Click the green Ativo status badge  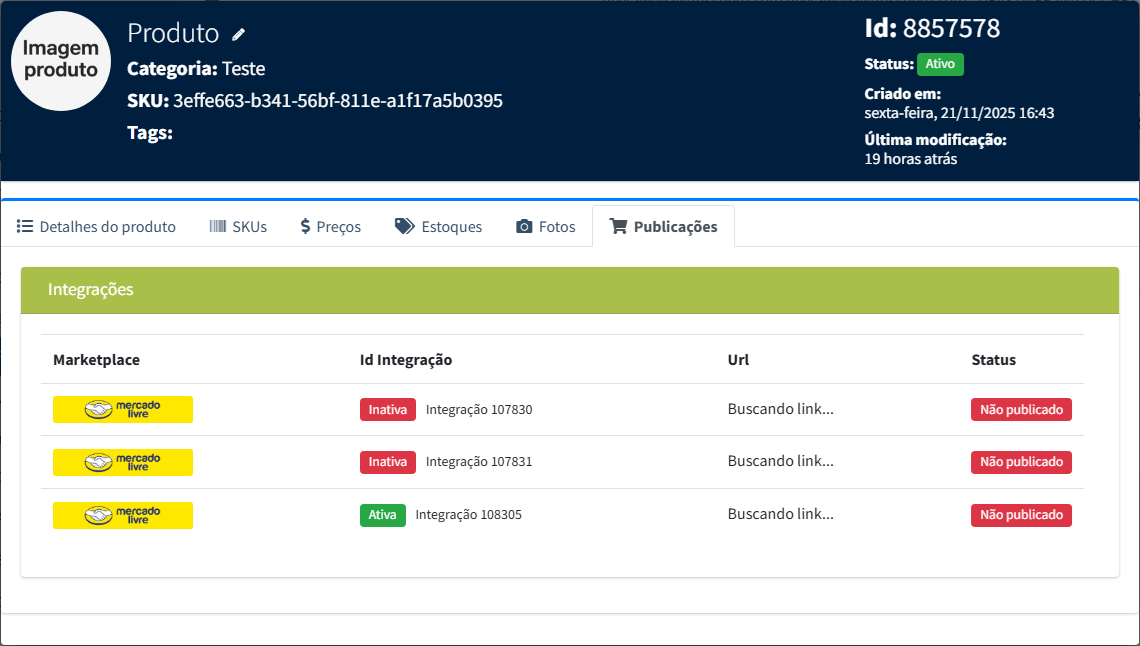pos(939,64)
